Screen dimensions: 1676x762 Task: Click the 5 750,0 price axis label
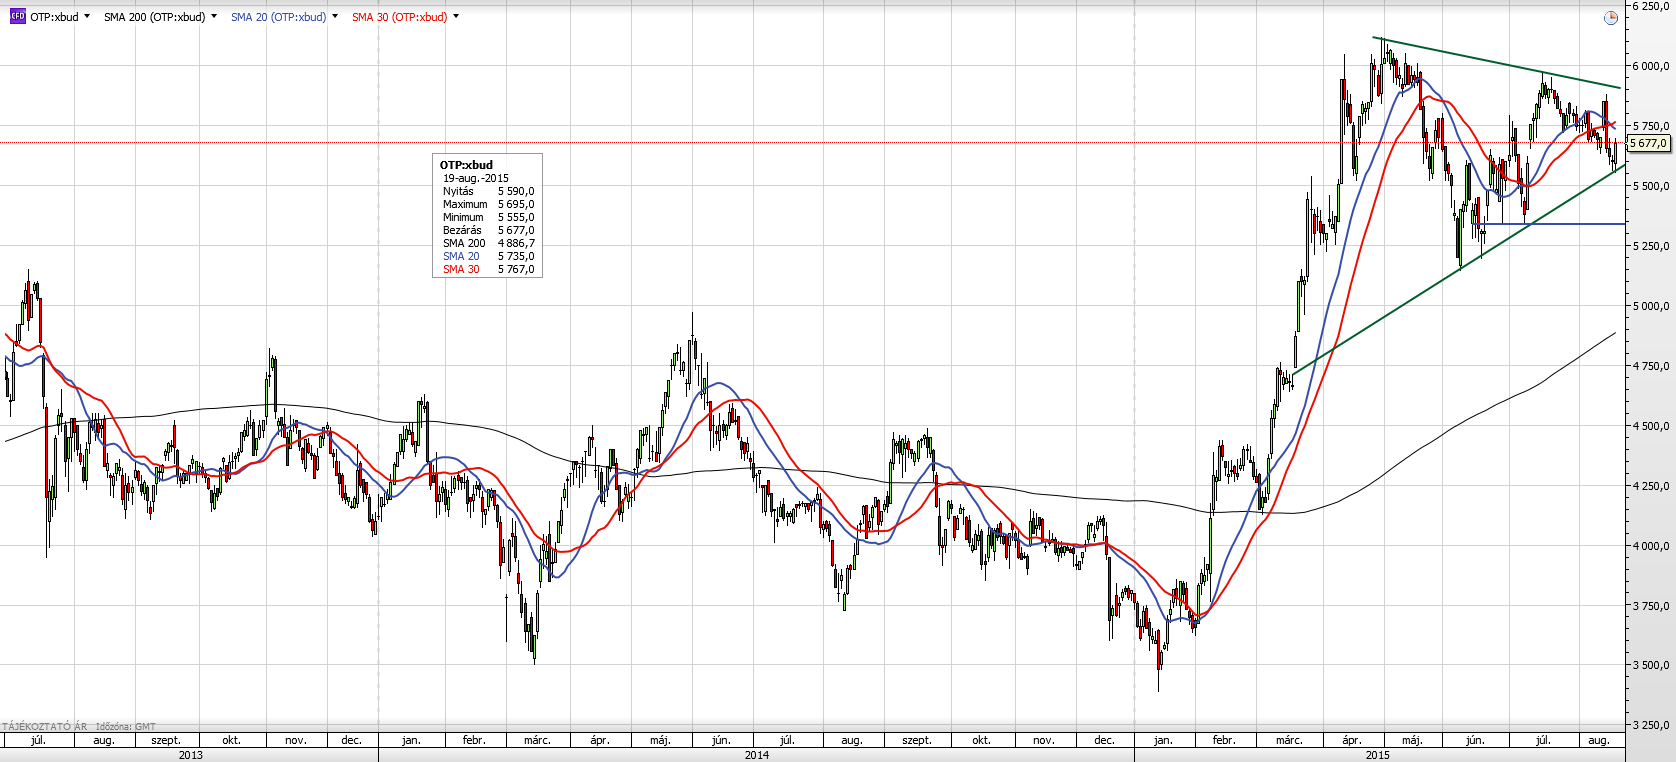tap(1651, 126)
